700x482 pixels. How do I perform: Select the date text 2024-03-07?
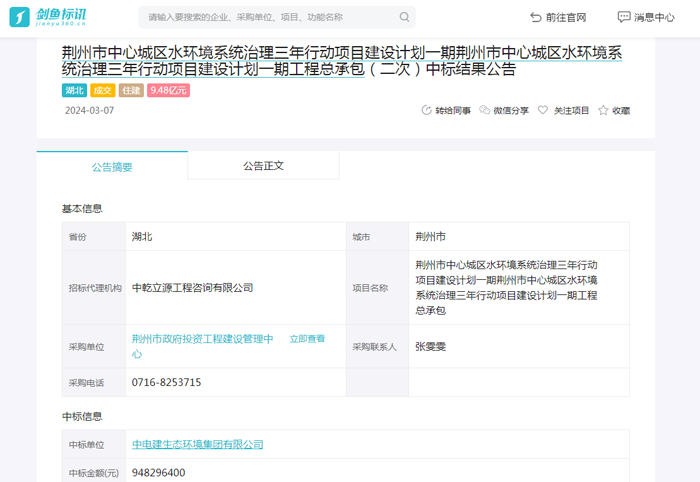(89, 110)
